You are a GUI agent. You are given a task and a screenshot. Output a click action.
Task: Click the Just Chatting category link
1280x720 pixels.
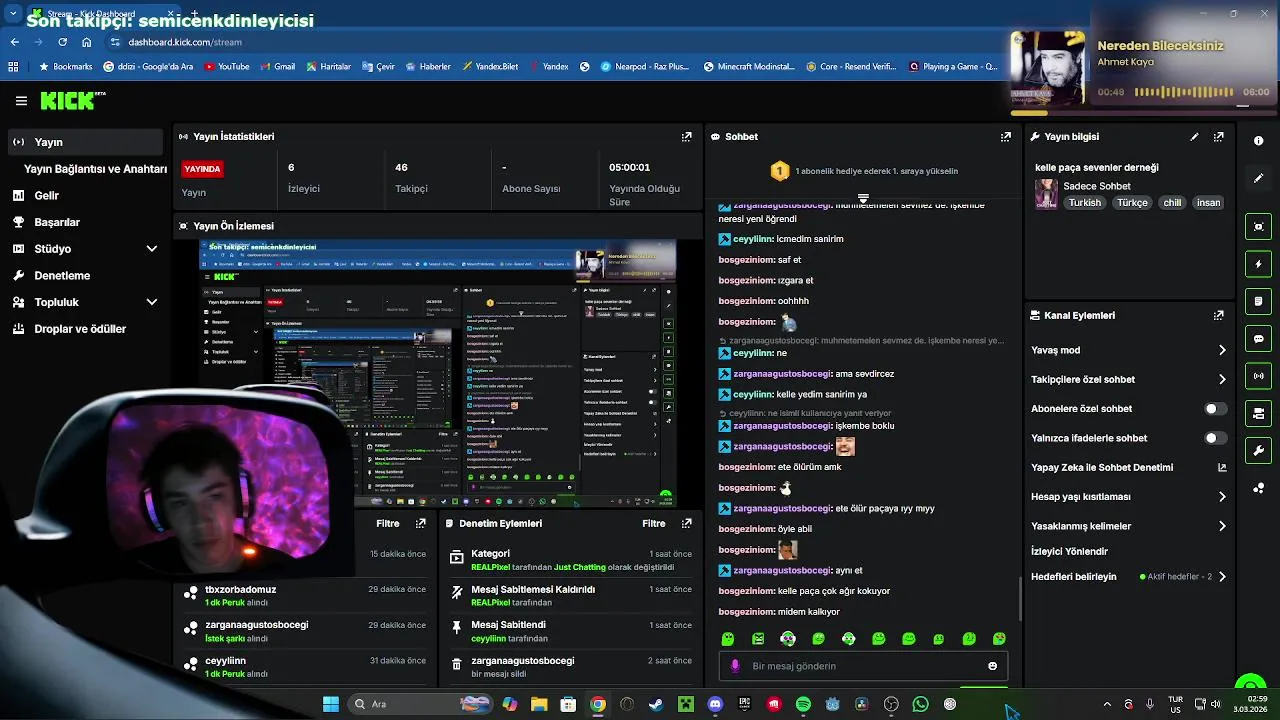[x=580, y=567]
